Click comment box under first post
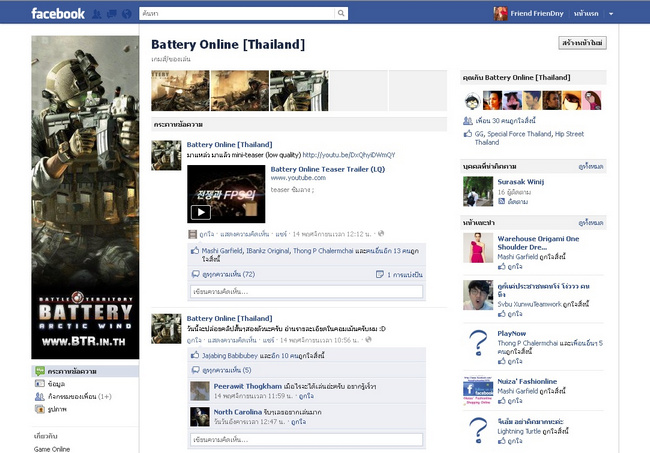Image resolution: width=650 pixels, height=453 pixels. pyautogui.click(x=305, y=292)
